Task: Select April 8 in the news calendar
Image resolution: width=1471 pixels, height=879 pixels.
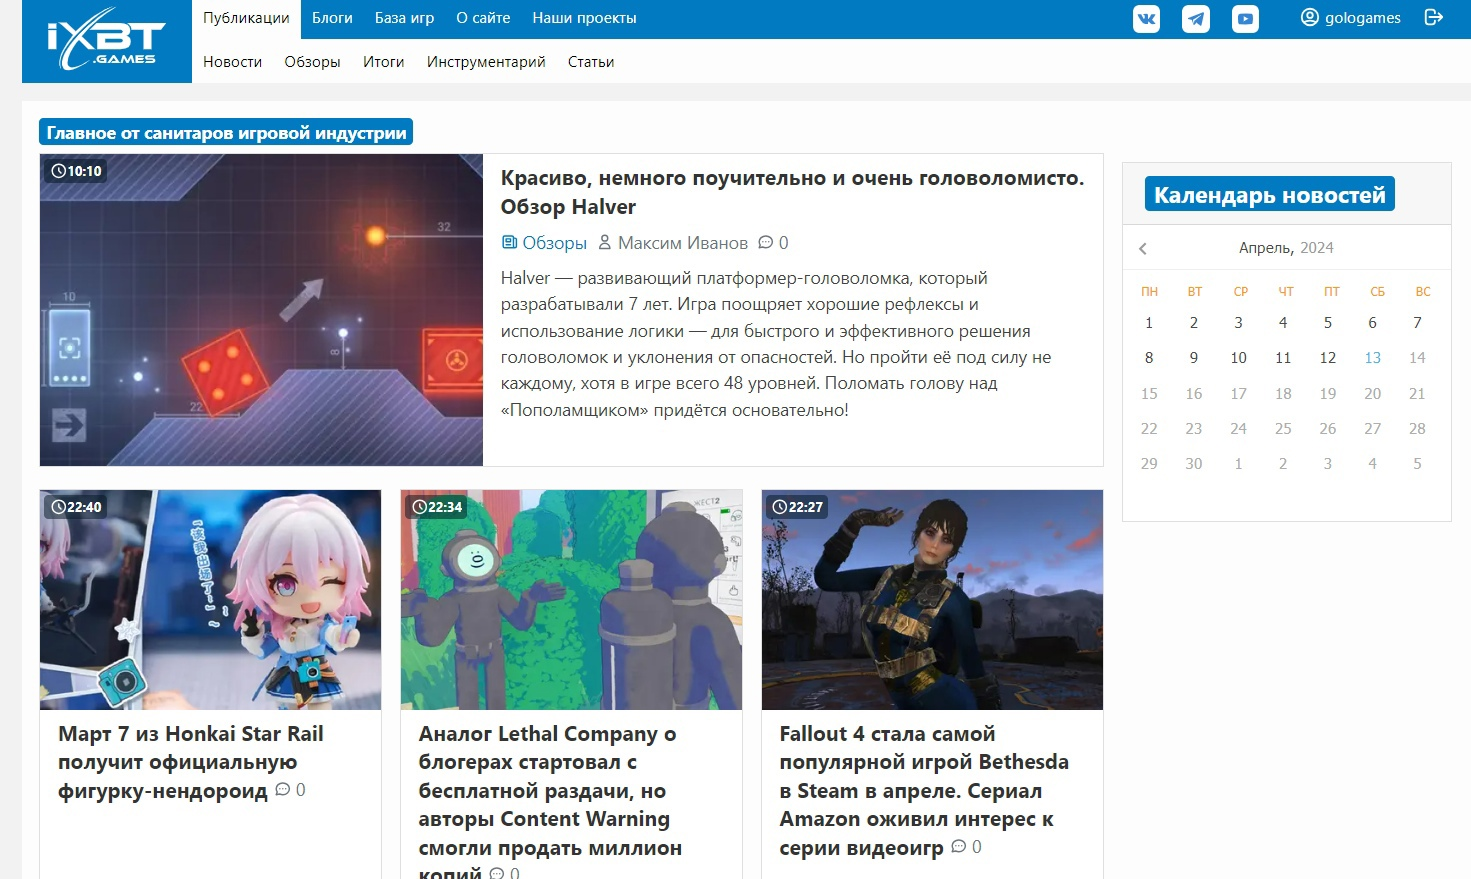Action: click(1149, 358)
